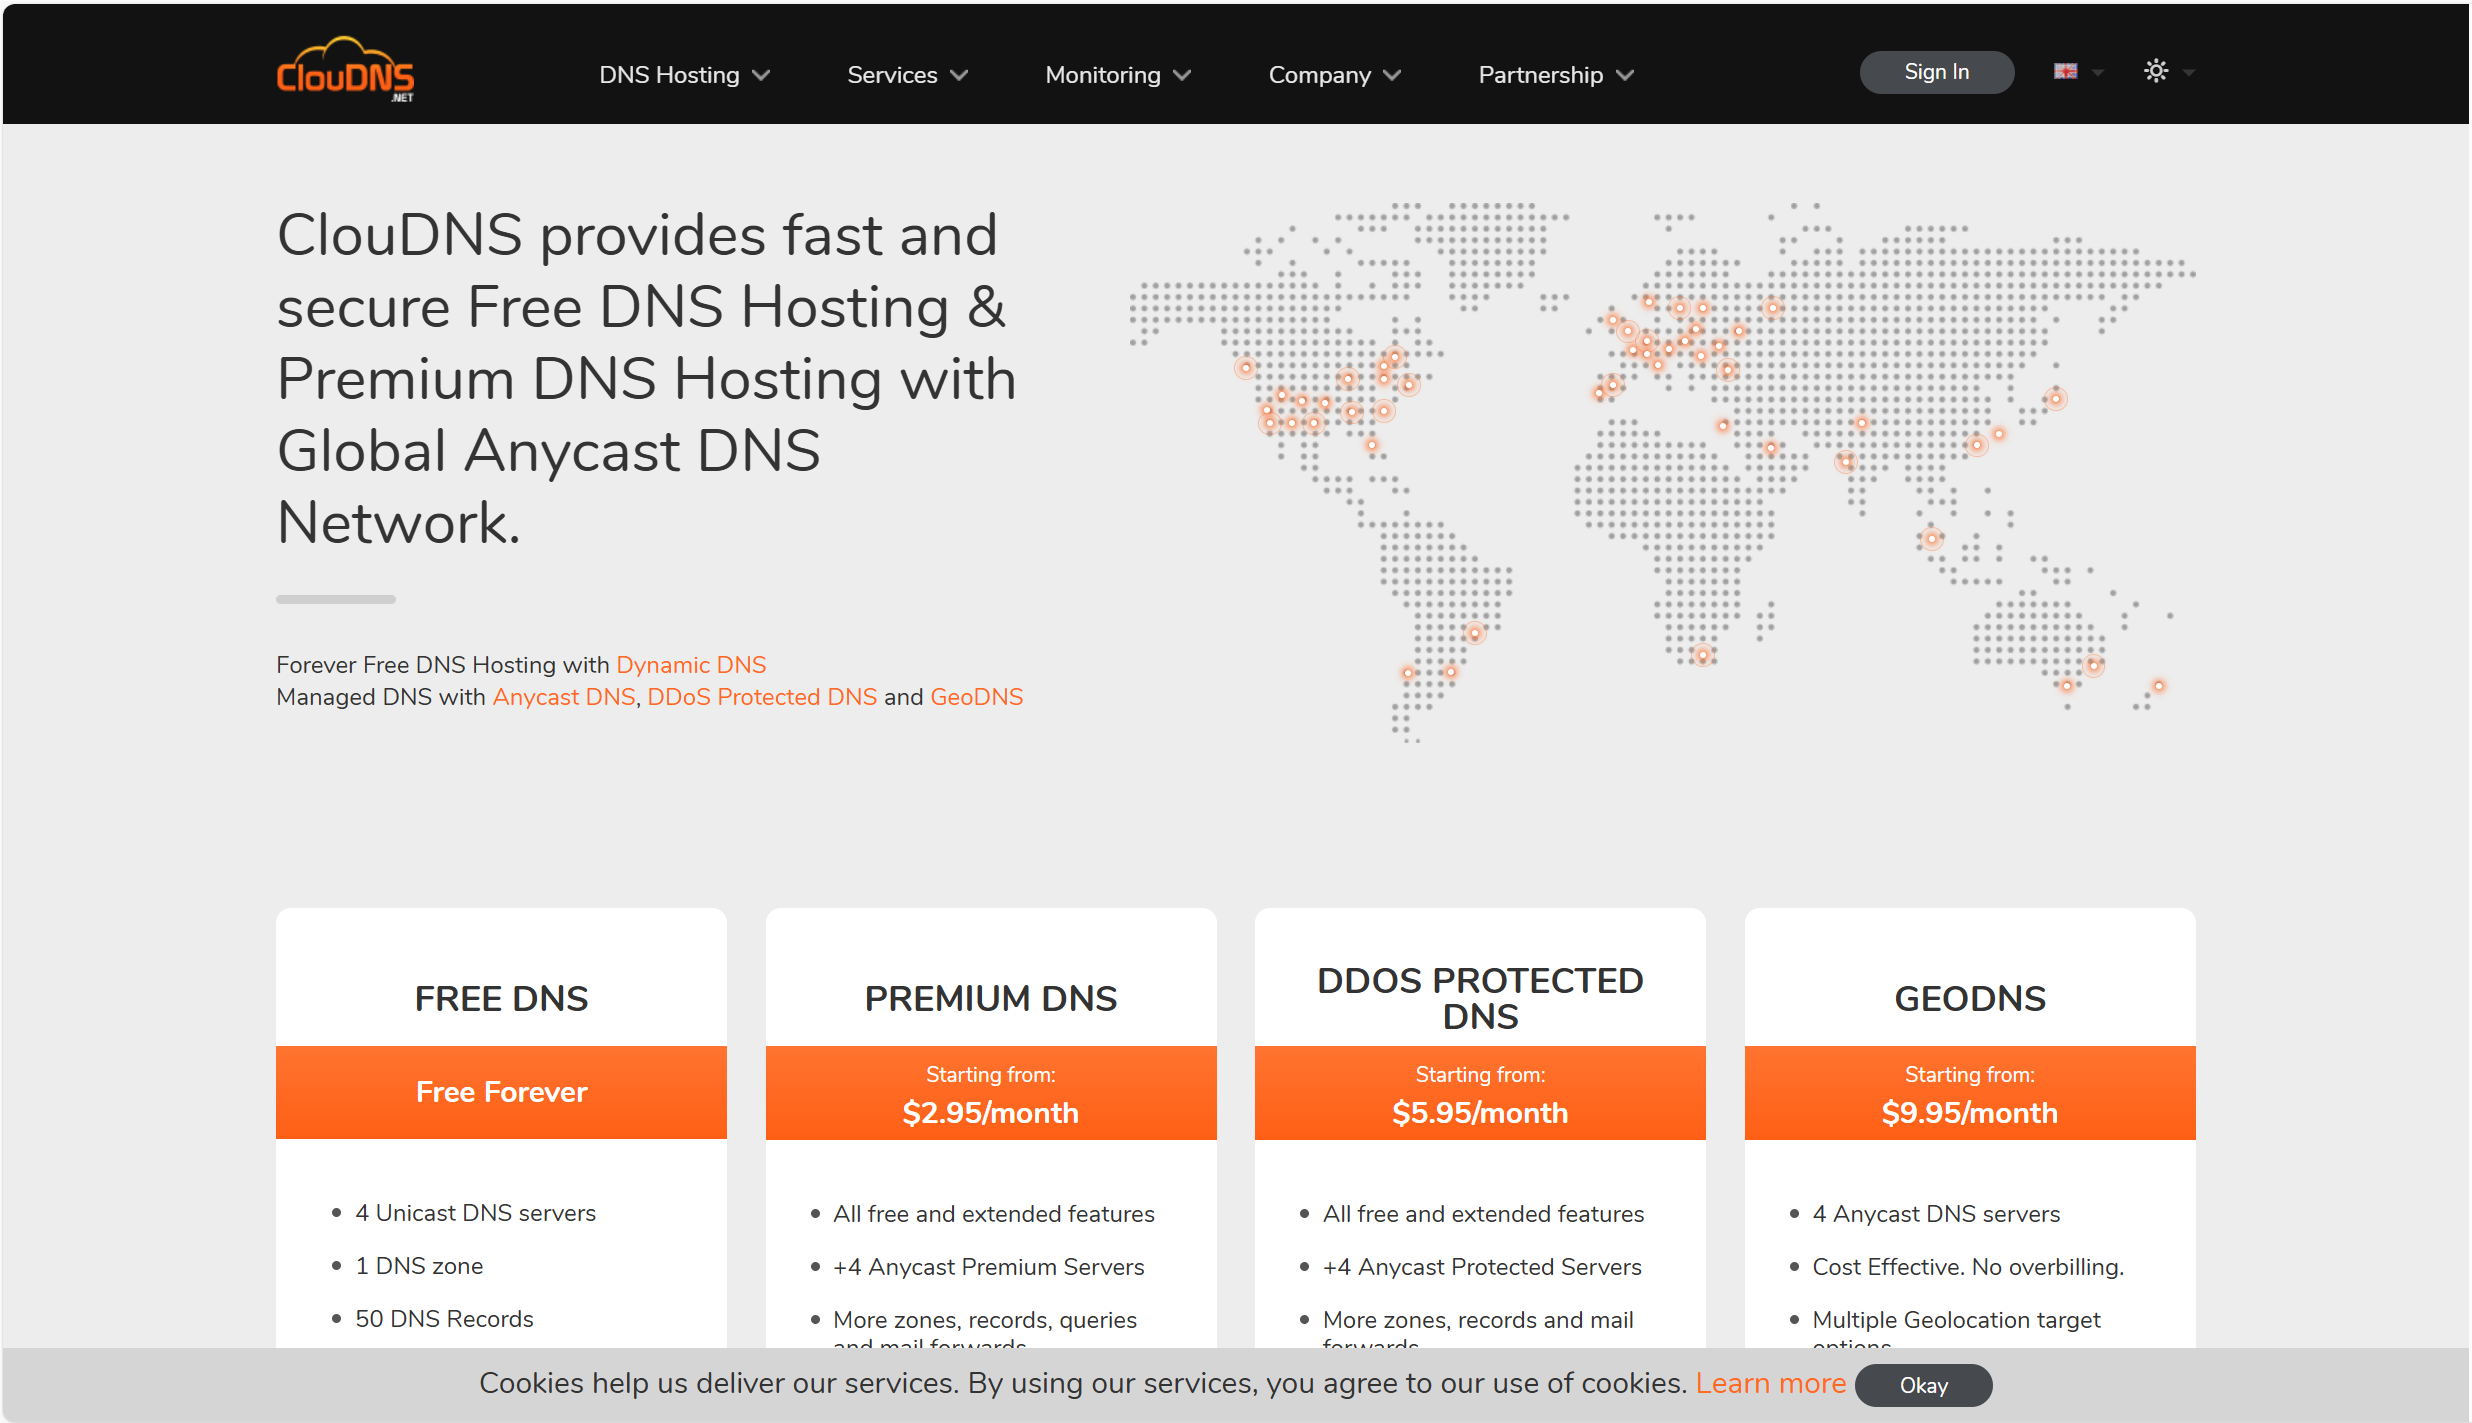Click Premium card 'All free and extended features'
Screen dimensions: 2472x1423
tap(994, 1214)
